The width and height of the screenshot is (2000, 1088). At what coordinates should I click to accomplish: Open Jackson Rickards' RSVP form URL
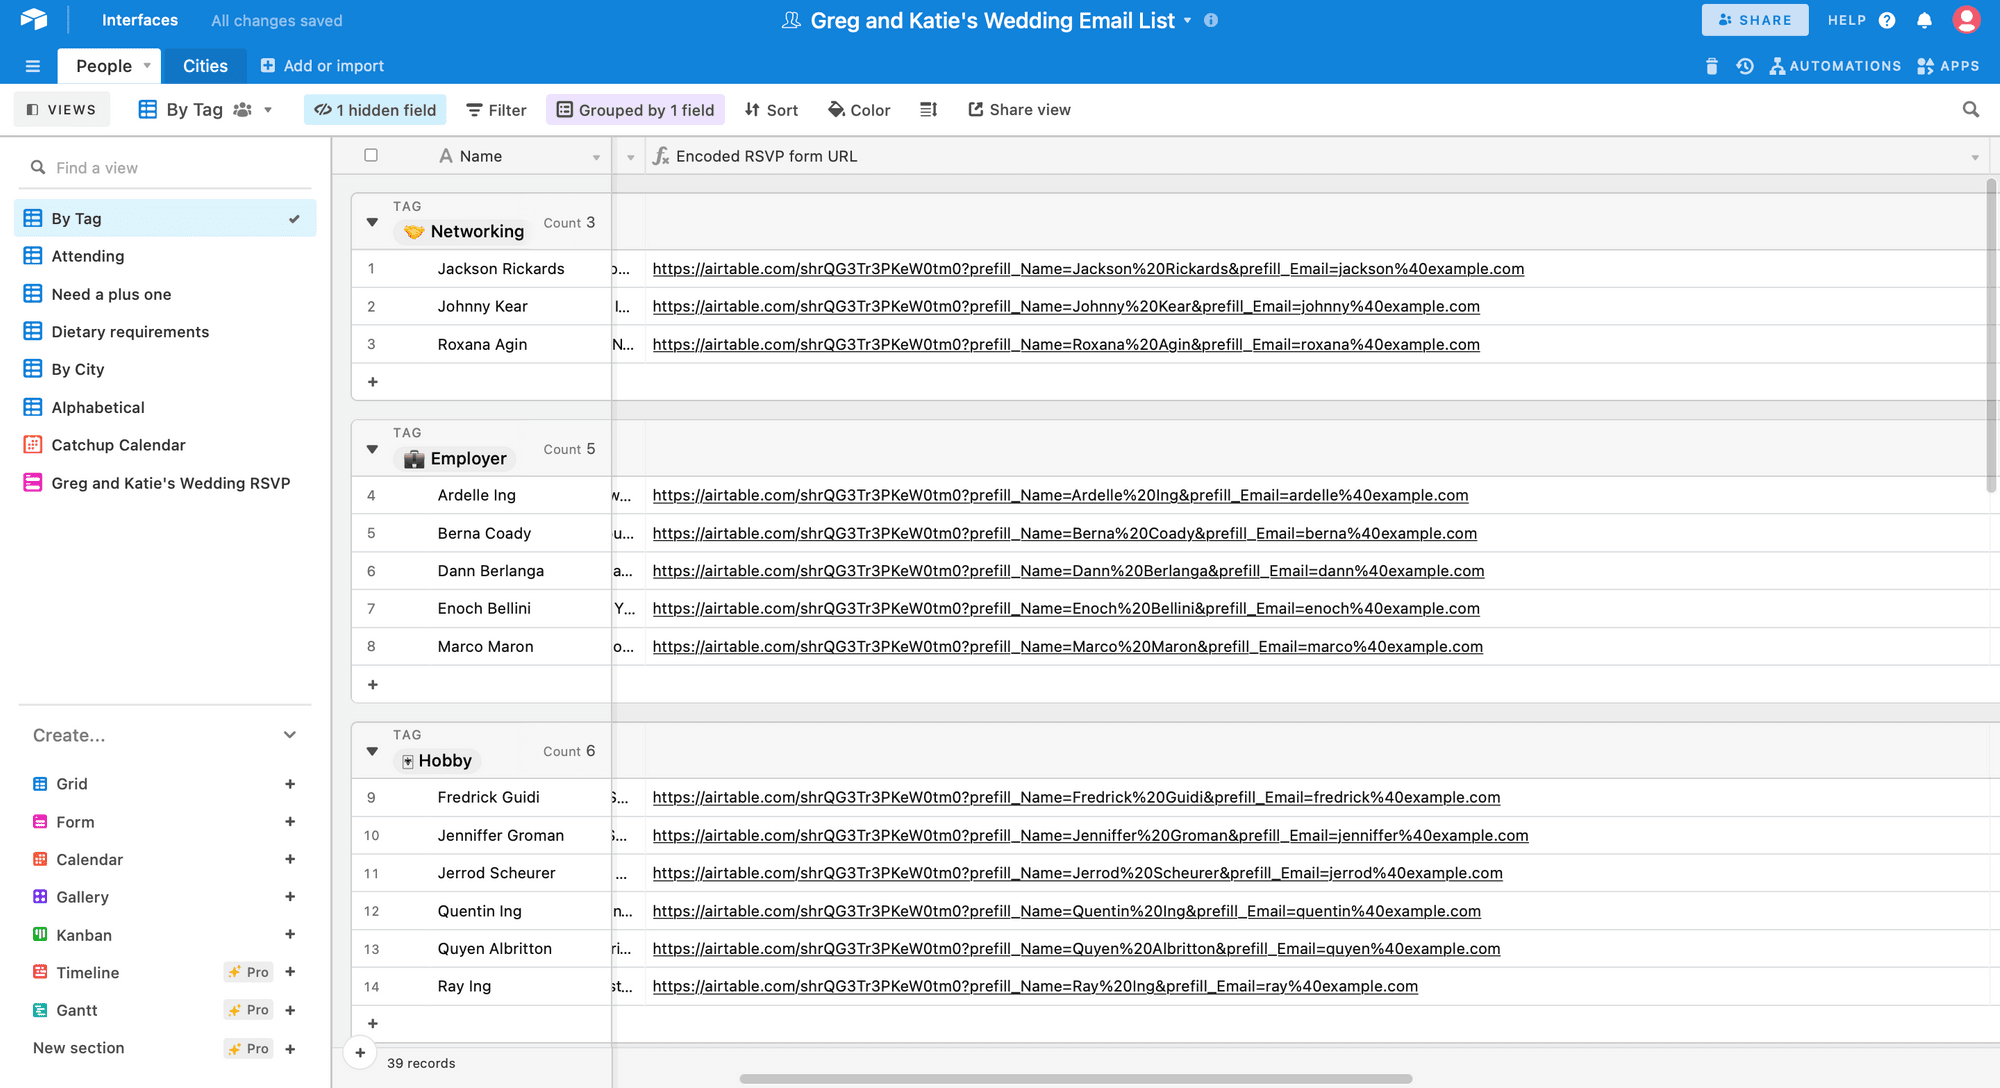1088,269
